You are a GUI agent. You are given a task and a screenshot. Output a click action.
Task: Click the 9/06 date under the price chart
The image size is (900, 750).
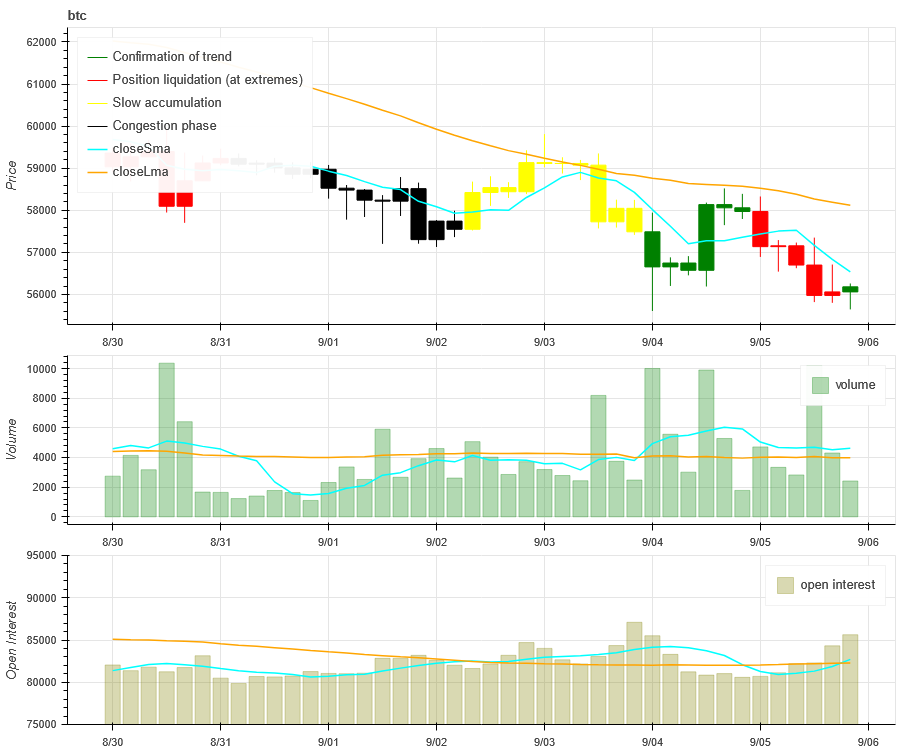[868, 342]
